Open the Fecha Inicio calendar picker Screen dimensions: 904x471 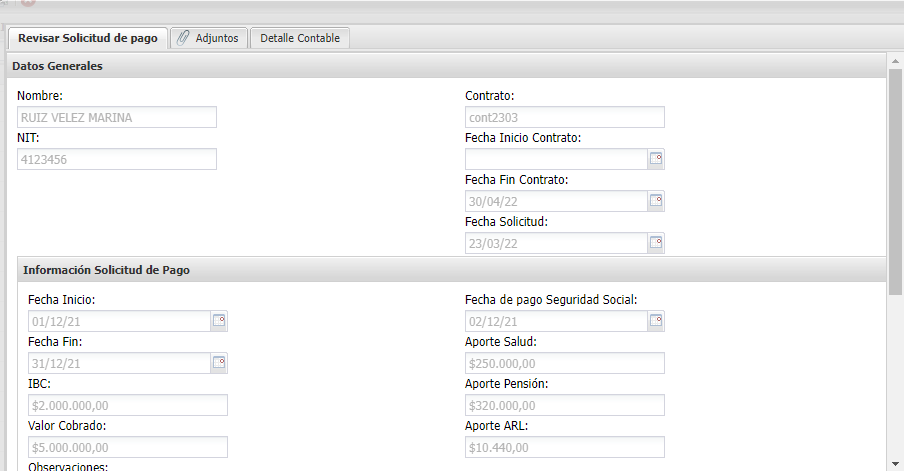coord(219,321)
